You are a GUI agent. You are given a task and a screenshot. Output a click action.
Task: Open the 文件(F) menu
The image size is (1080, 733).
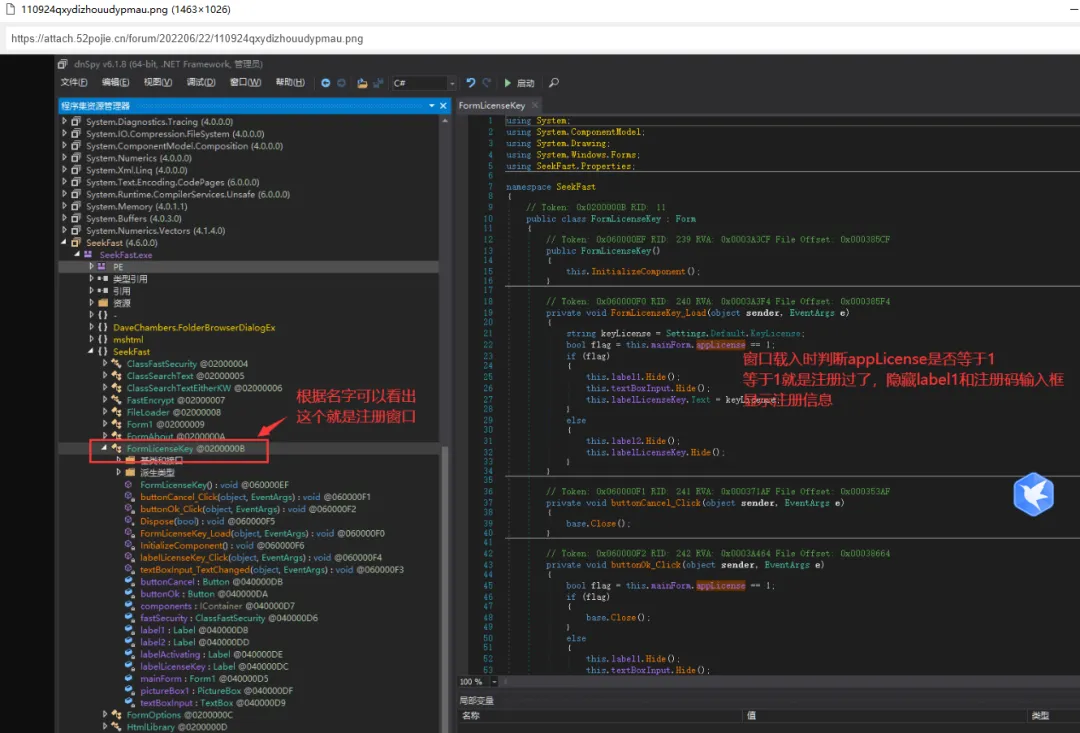(x=74, y=82)
